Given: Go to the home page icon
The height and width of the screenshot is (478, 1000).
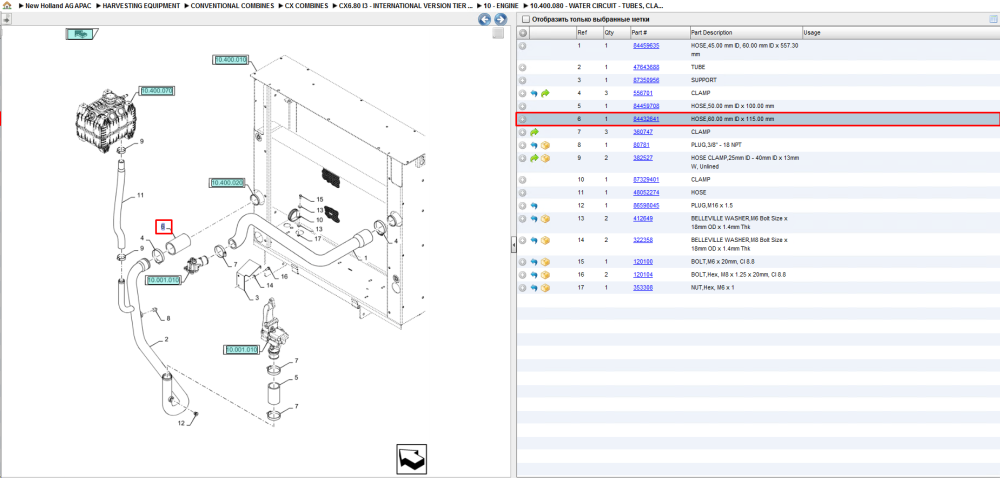Looking at the screenshot, I should (7, 5).
